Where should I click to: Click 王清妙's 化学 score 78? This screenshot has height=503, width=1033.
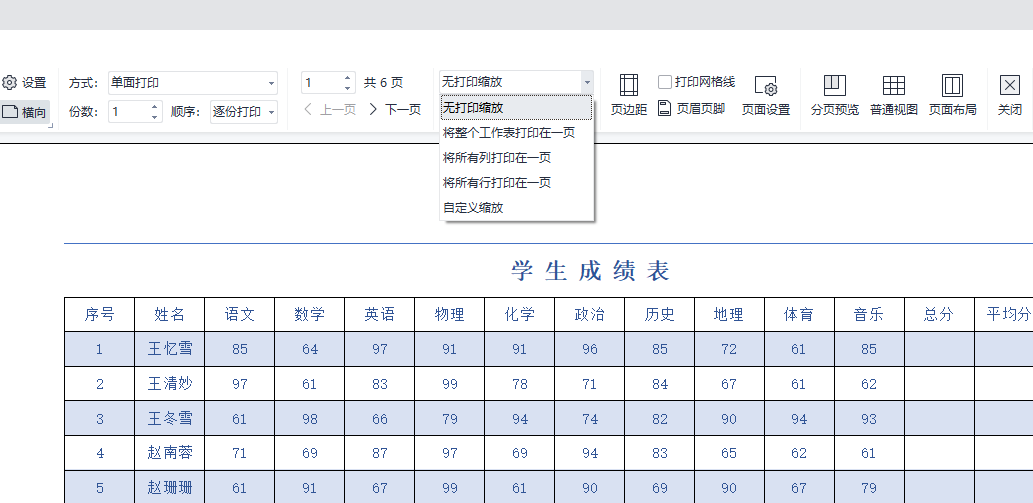click(520, 384)
